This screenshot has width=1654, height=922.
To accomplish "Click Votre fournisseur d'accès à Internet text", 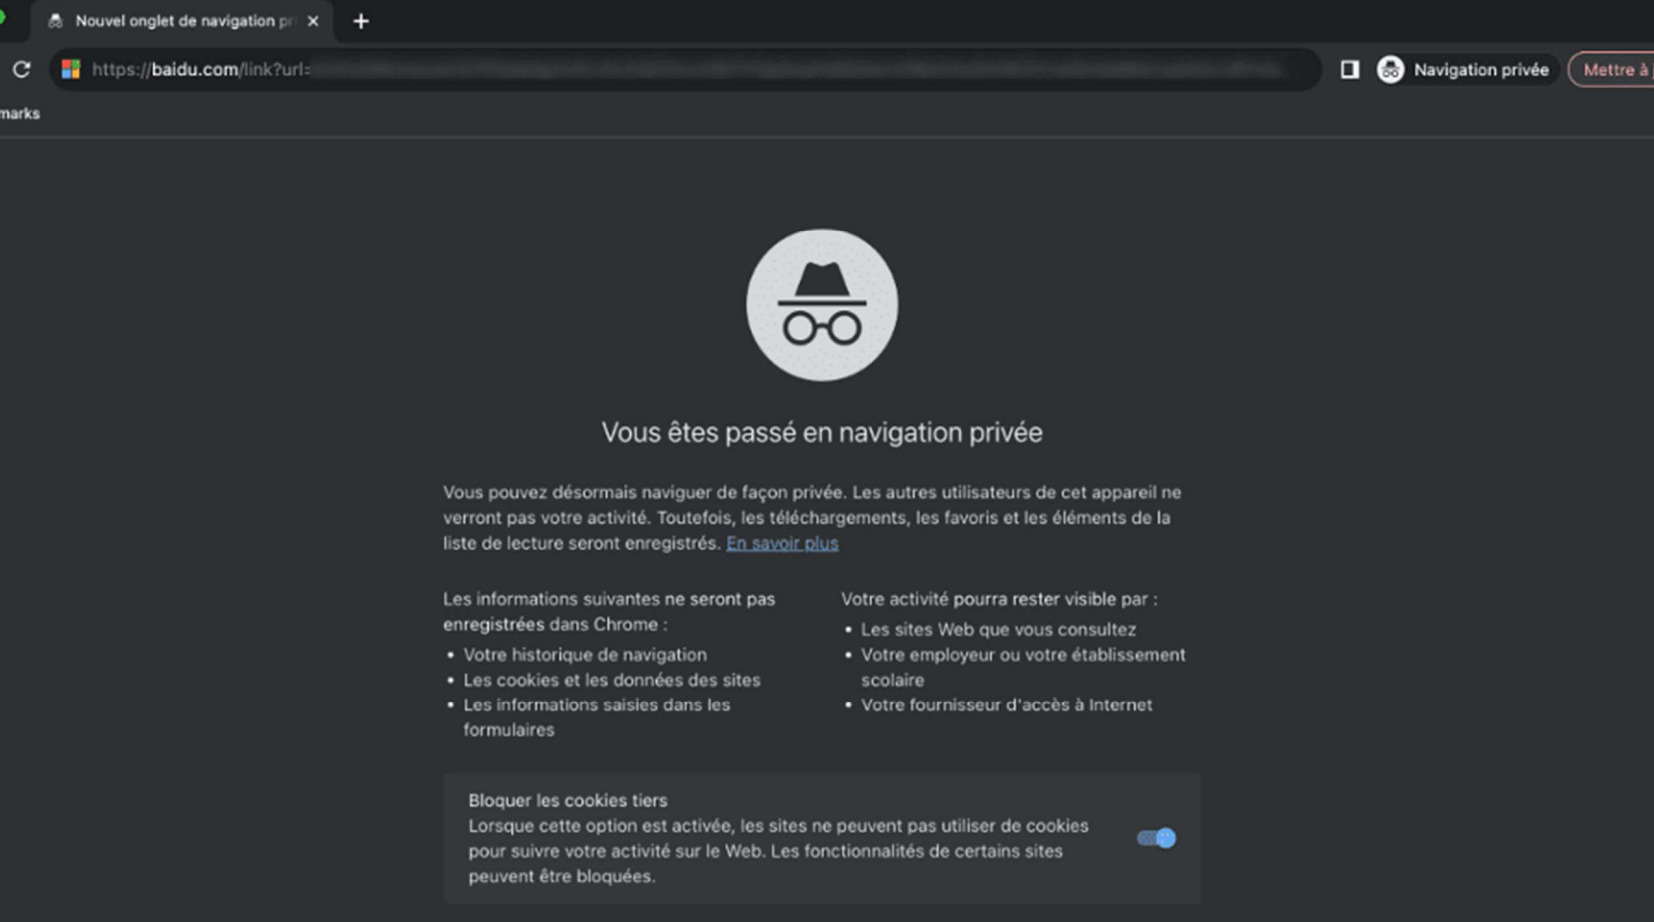I will (1006, 704).
